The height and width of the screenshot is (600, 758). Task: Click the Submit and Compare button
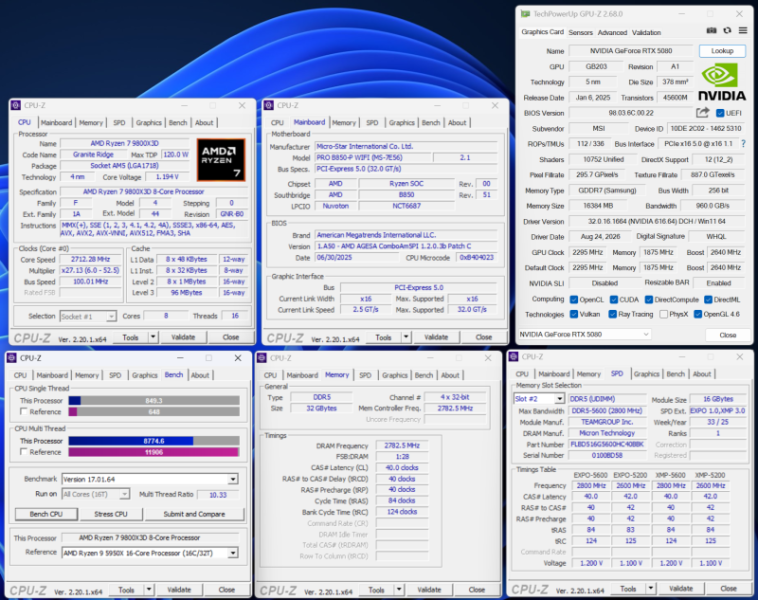(194, 514)
